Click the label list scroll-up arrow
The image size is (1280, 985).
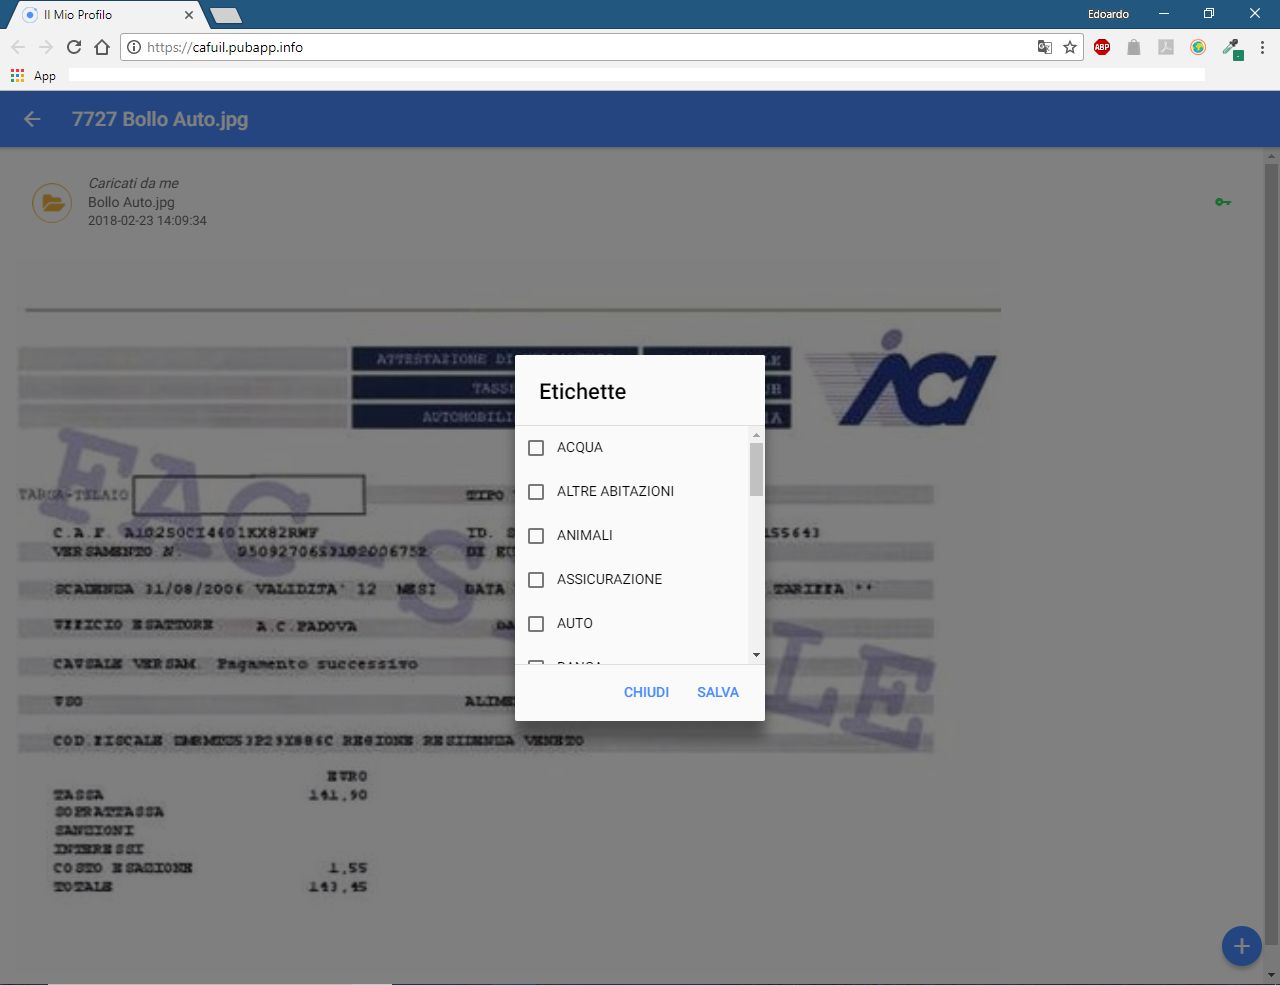(756, 435)
